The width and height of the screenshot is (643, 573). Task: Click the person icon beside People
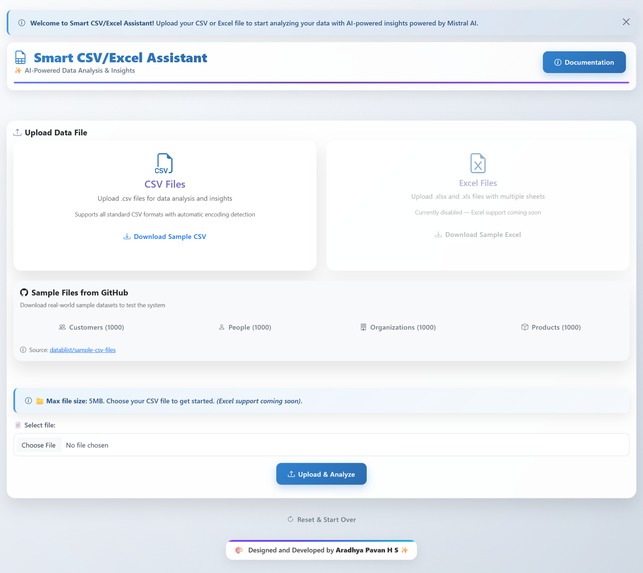(x=221, y=327)
